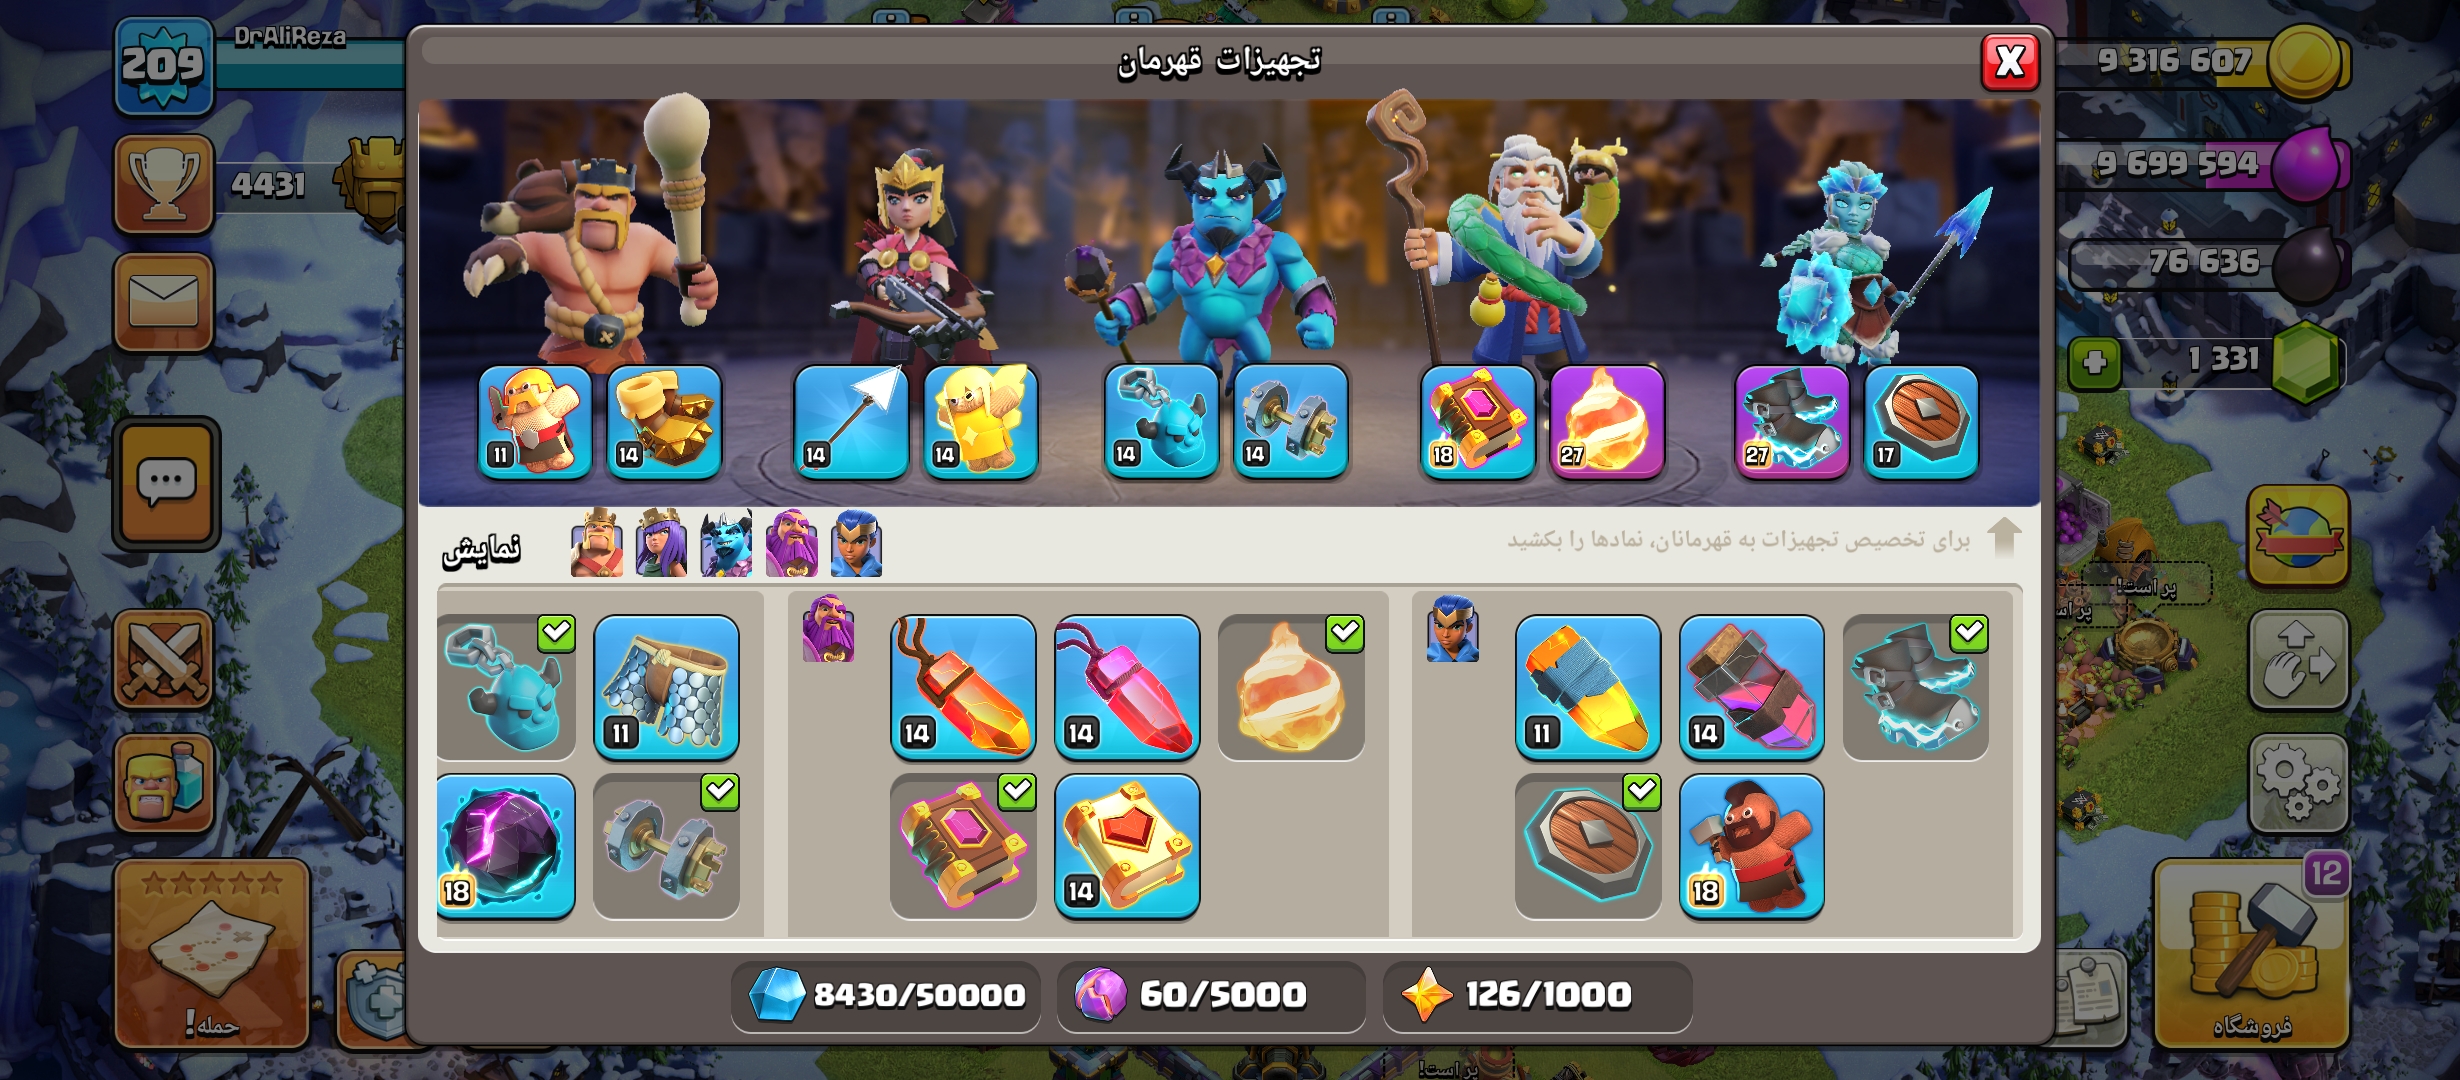Tap the Giant Arrow equipment icon
This screenshot has width=2460, height=1080.
(851, 421)
